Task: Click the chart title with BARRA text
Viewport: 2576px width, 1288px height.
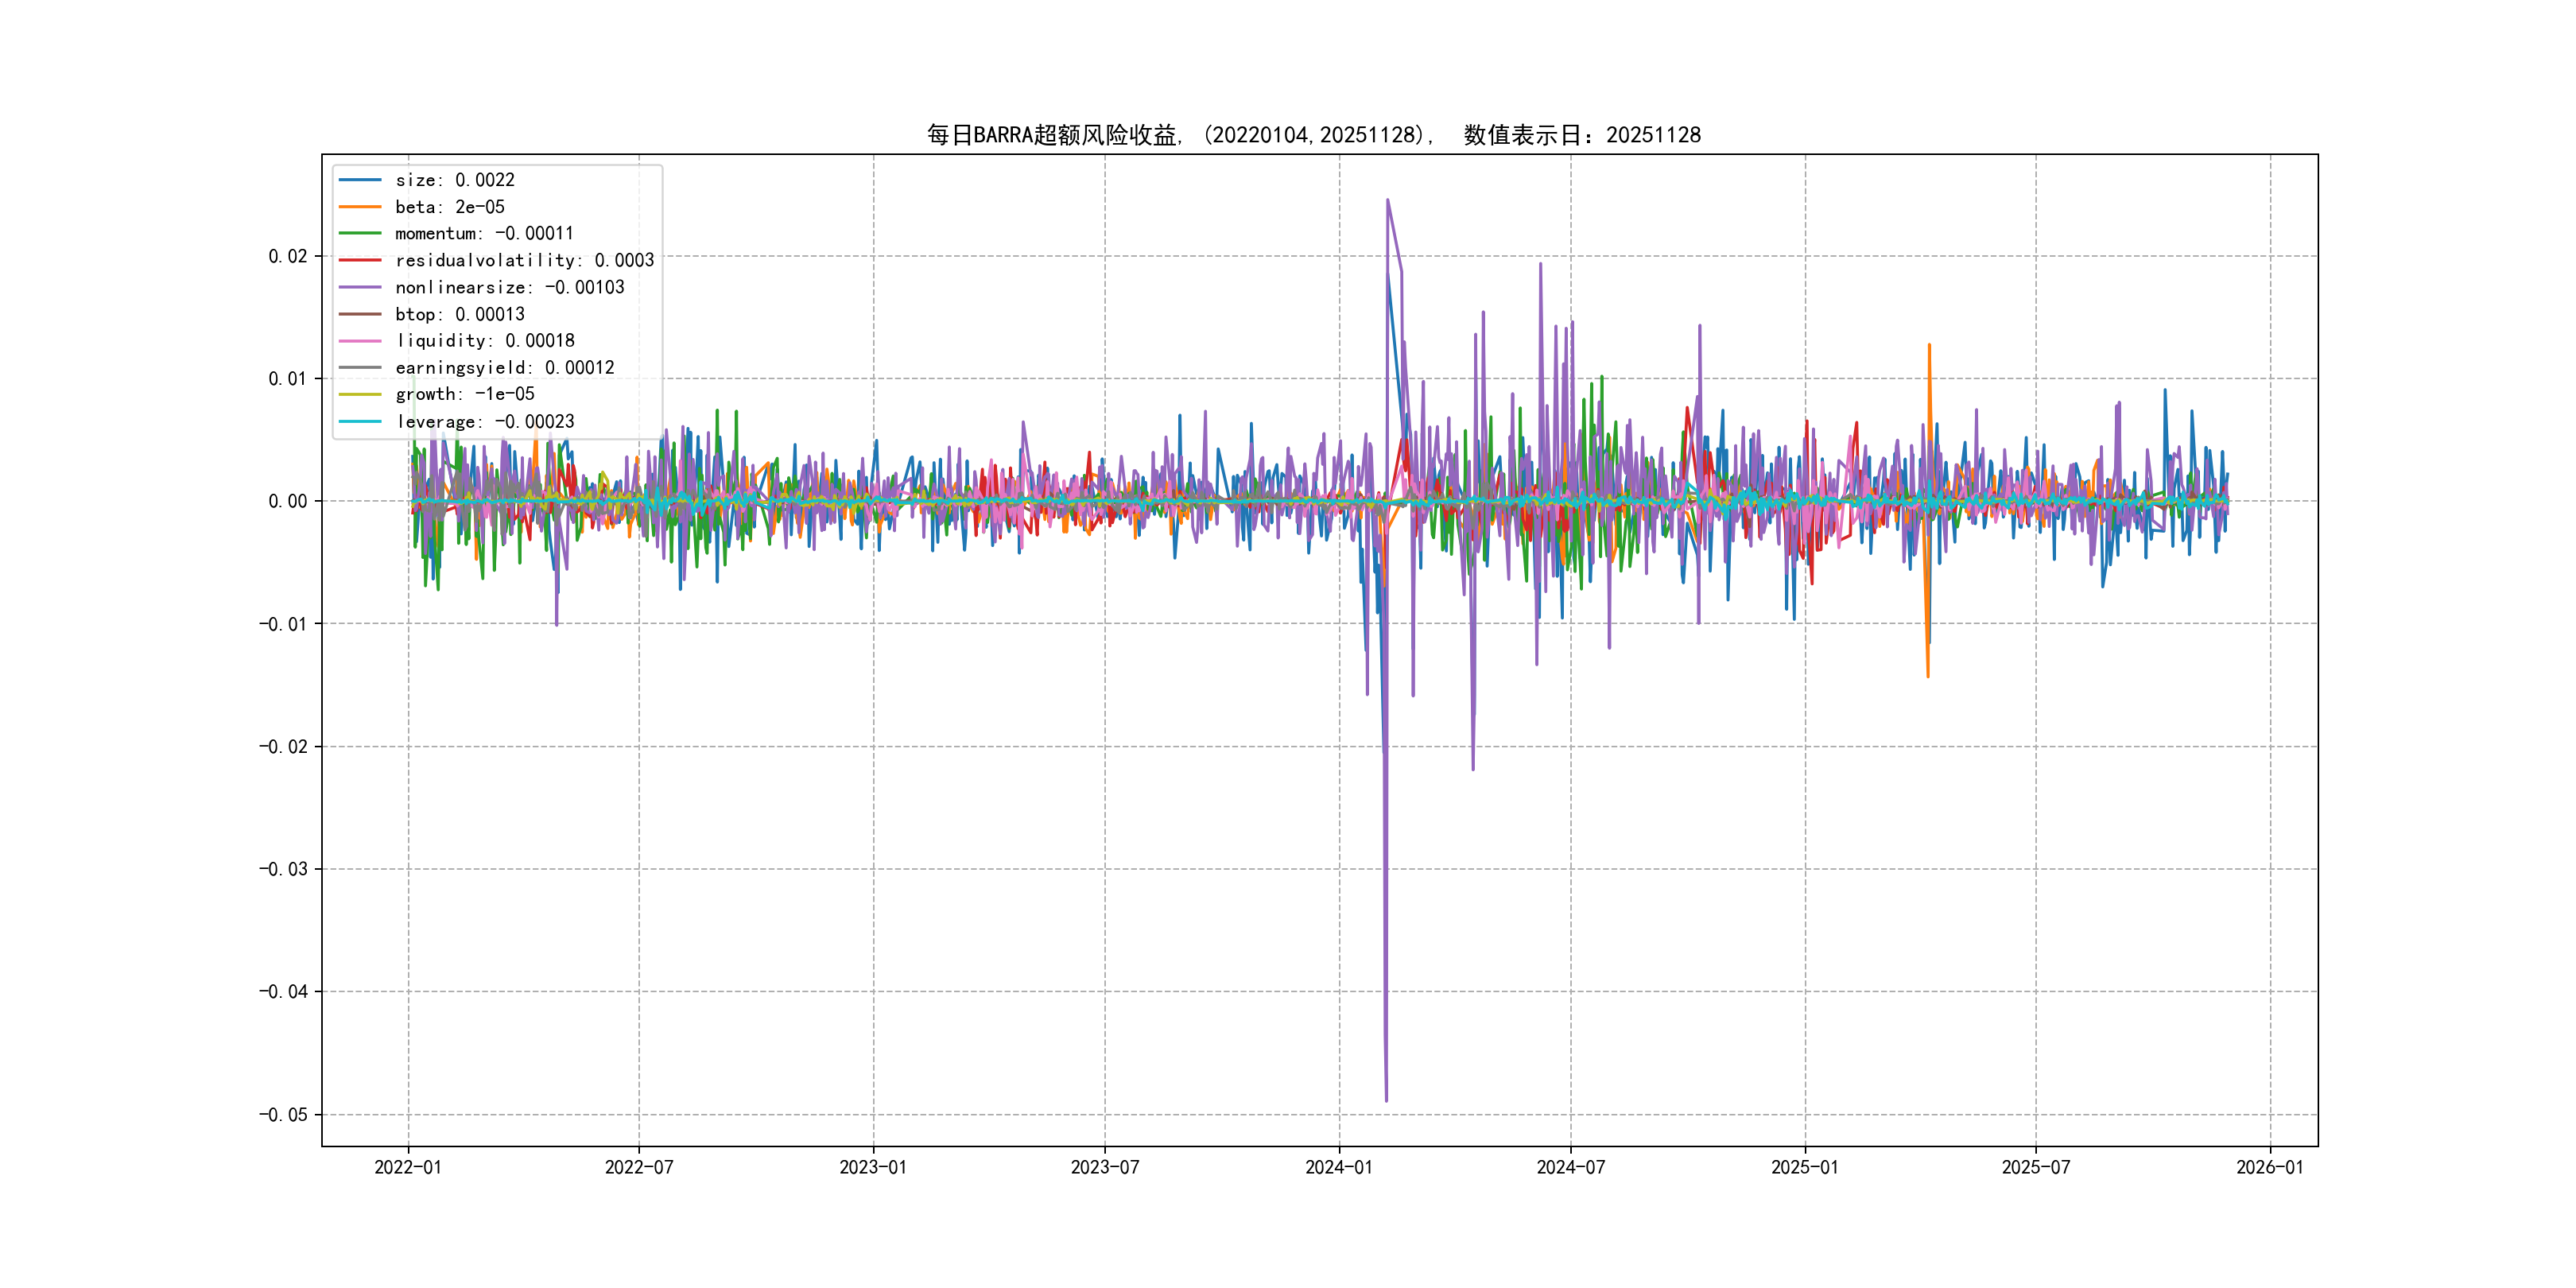Action: point(1313,135)
